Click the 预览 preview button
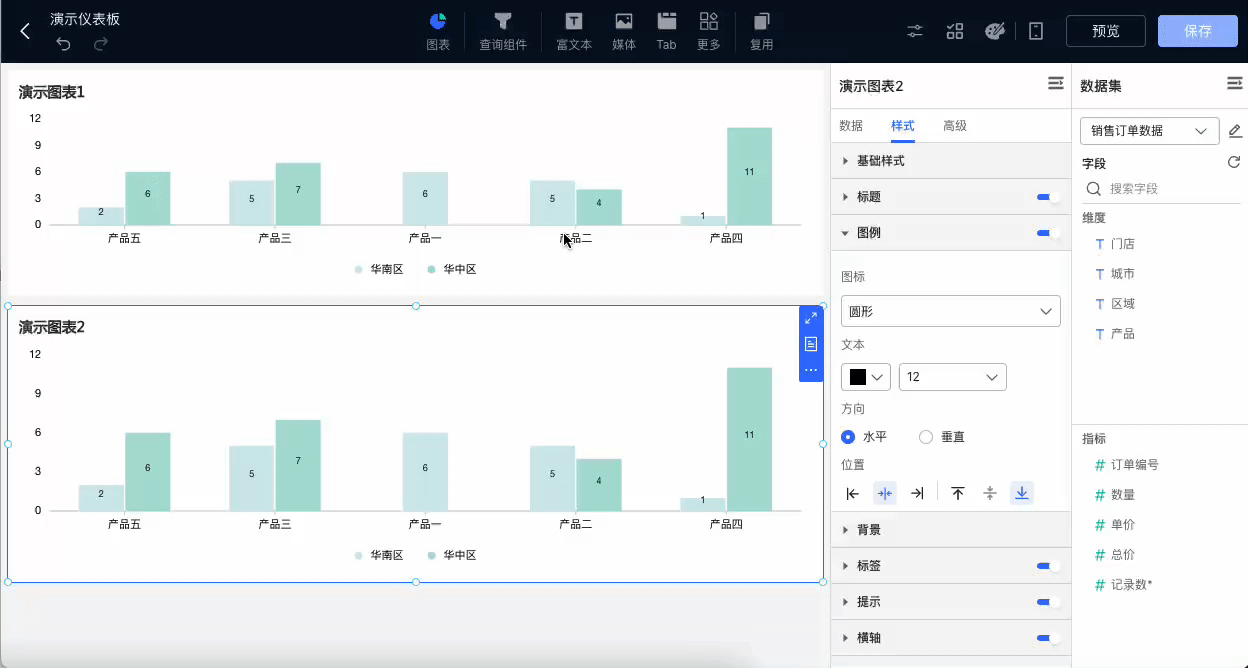Image resolution: width=1248 pixels, height=668 pixels. pyautogui.click(x=1106, y=31)
